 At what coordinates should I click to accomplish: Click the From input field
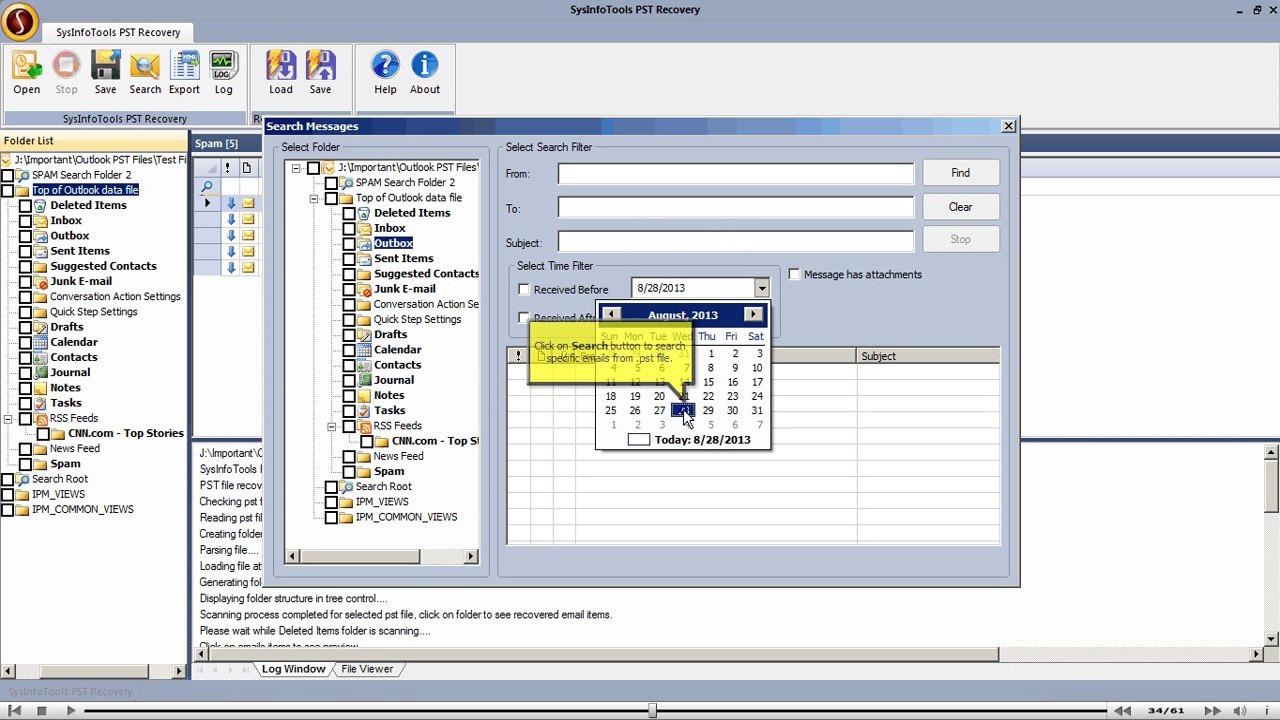735,174
